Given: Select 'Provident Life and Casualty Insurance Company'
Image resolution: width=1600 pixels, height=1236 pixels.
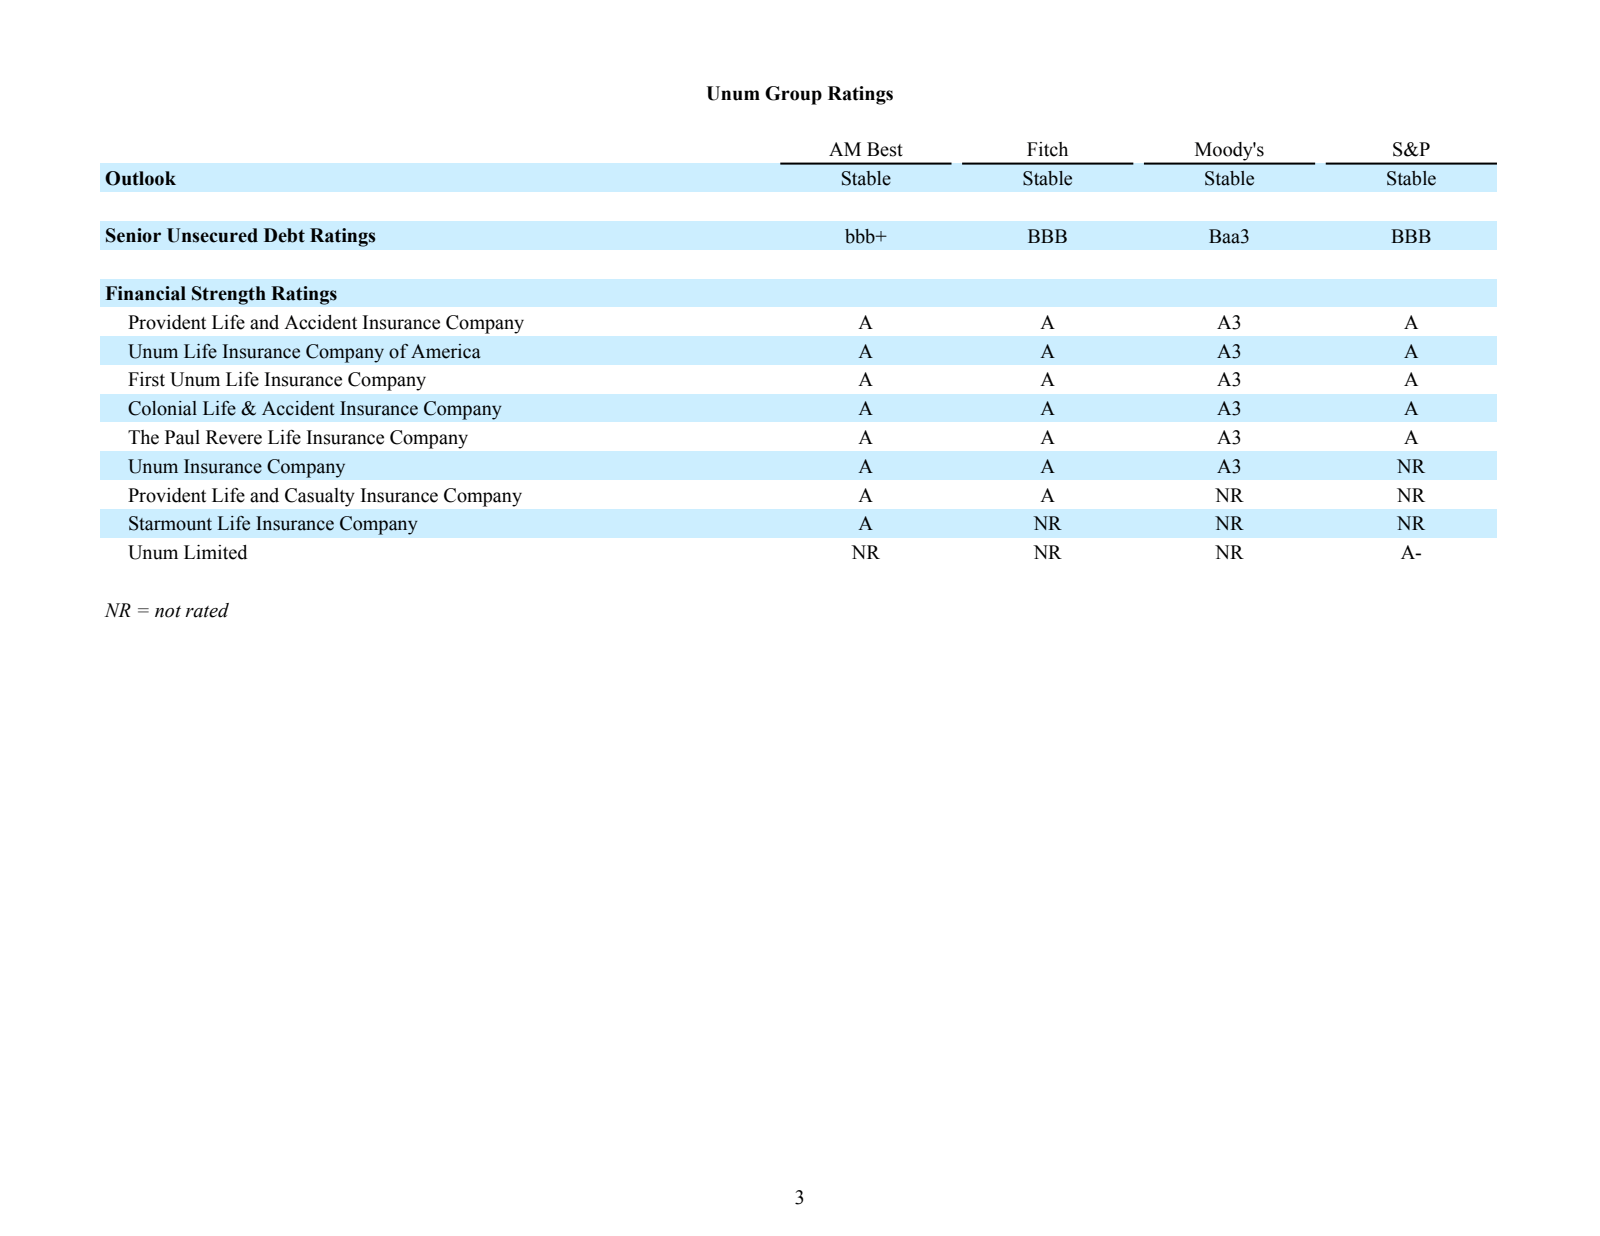Looking at the screenshot, I should [325, 495].
